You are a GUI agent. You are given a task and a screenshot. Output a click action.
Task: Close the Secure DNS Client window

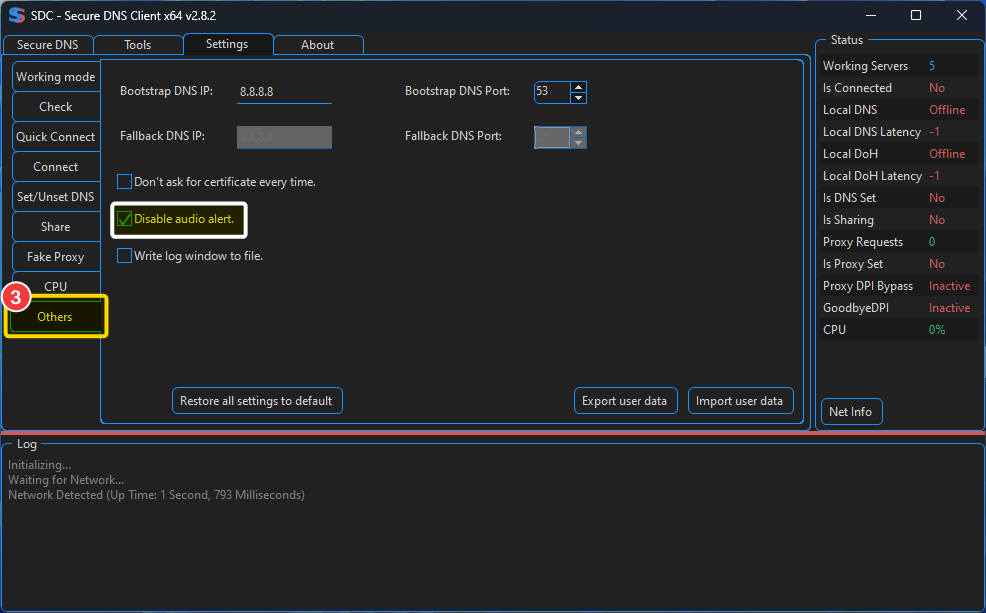coord(962,15)
